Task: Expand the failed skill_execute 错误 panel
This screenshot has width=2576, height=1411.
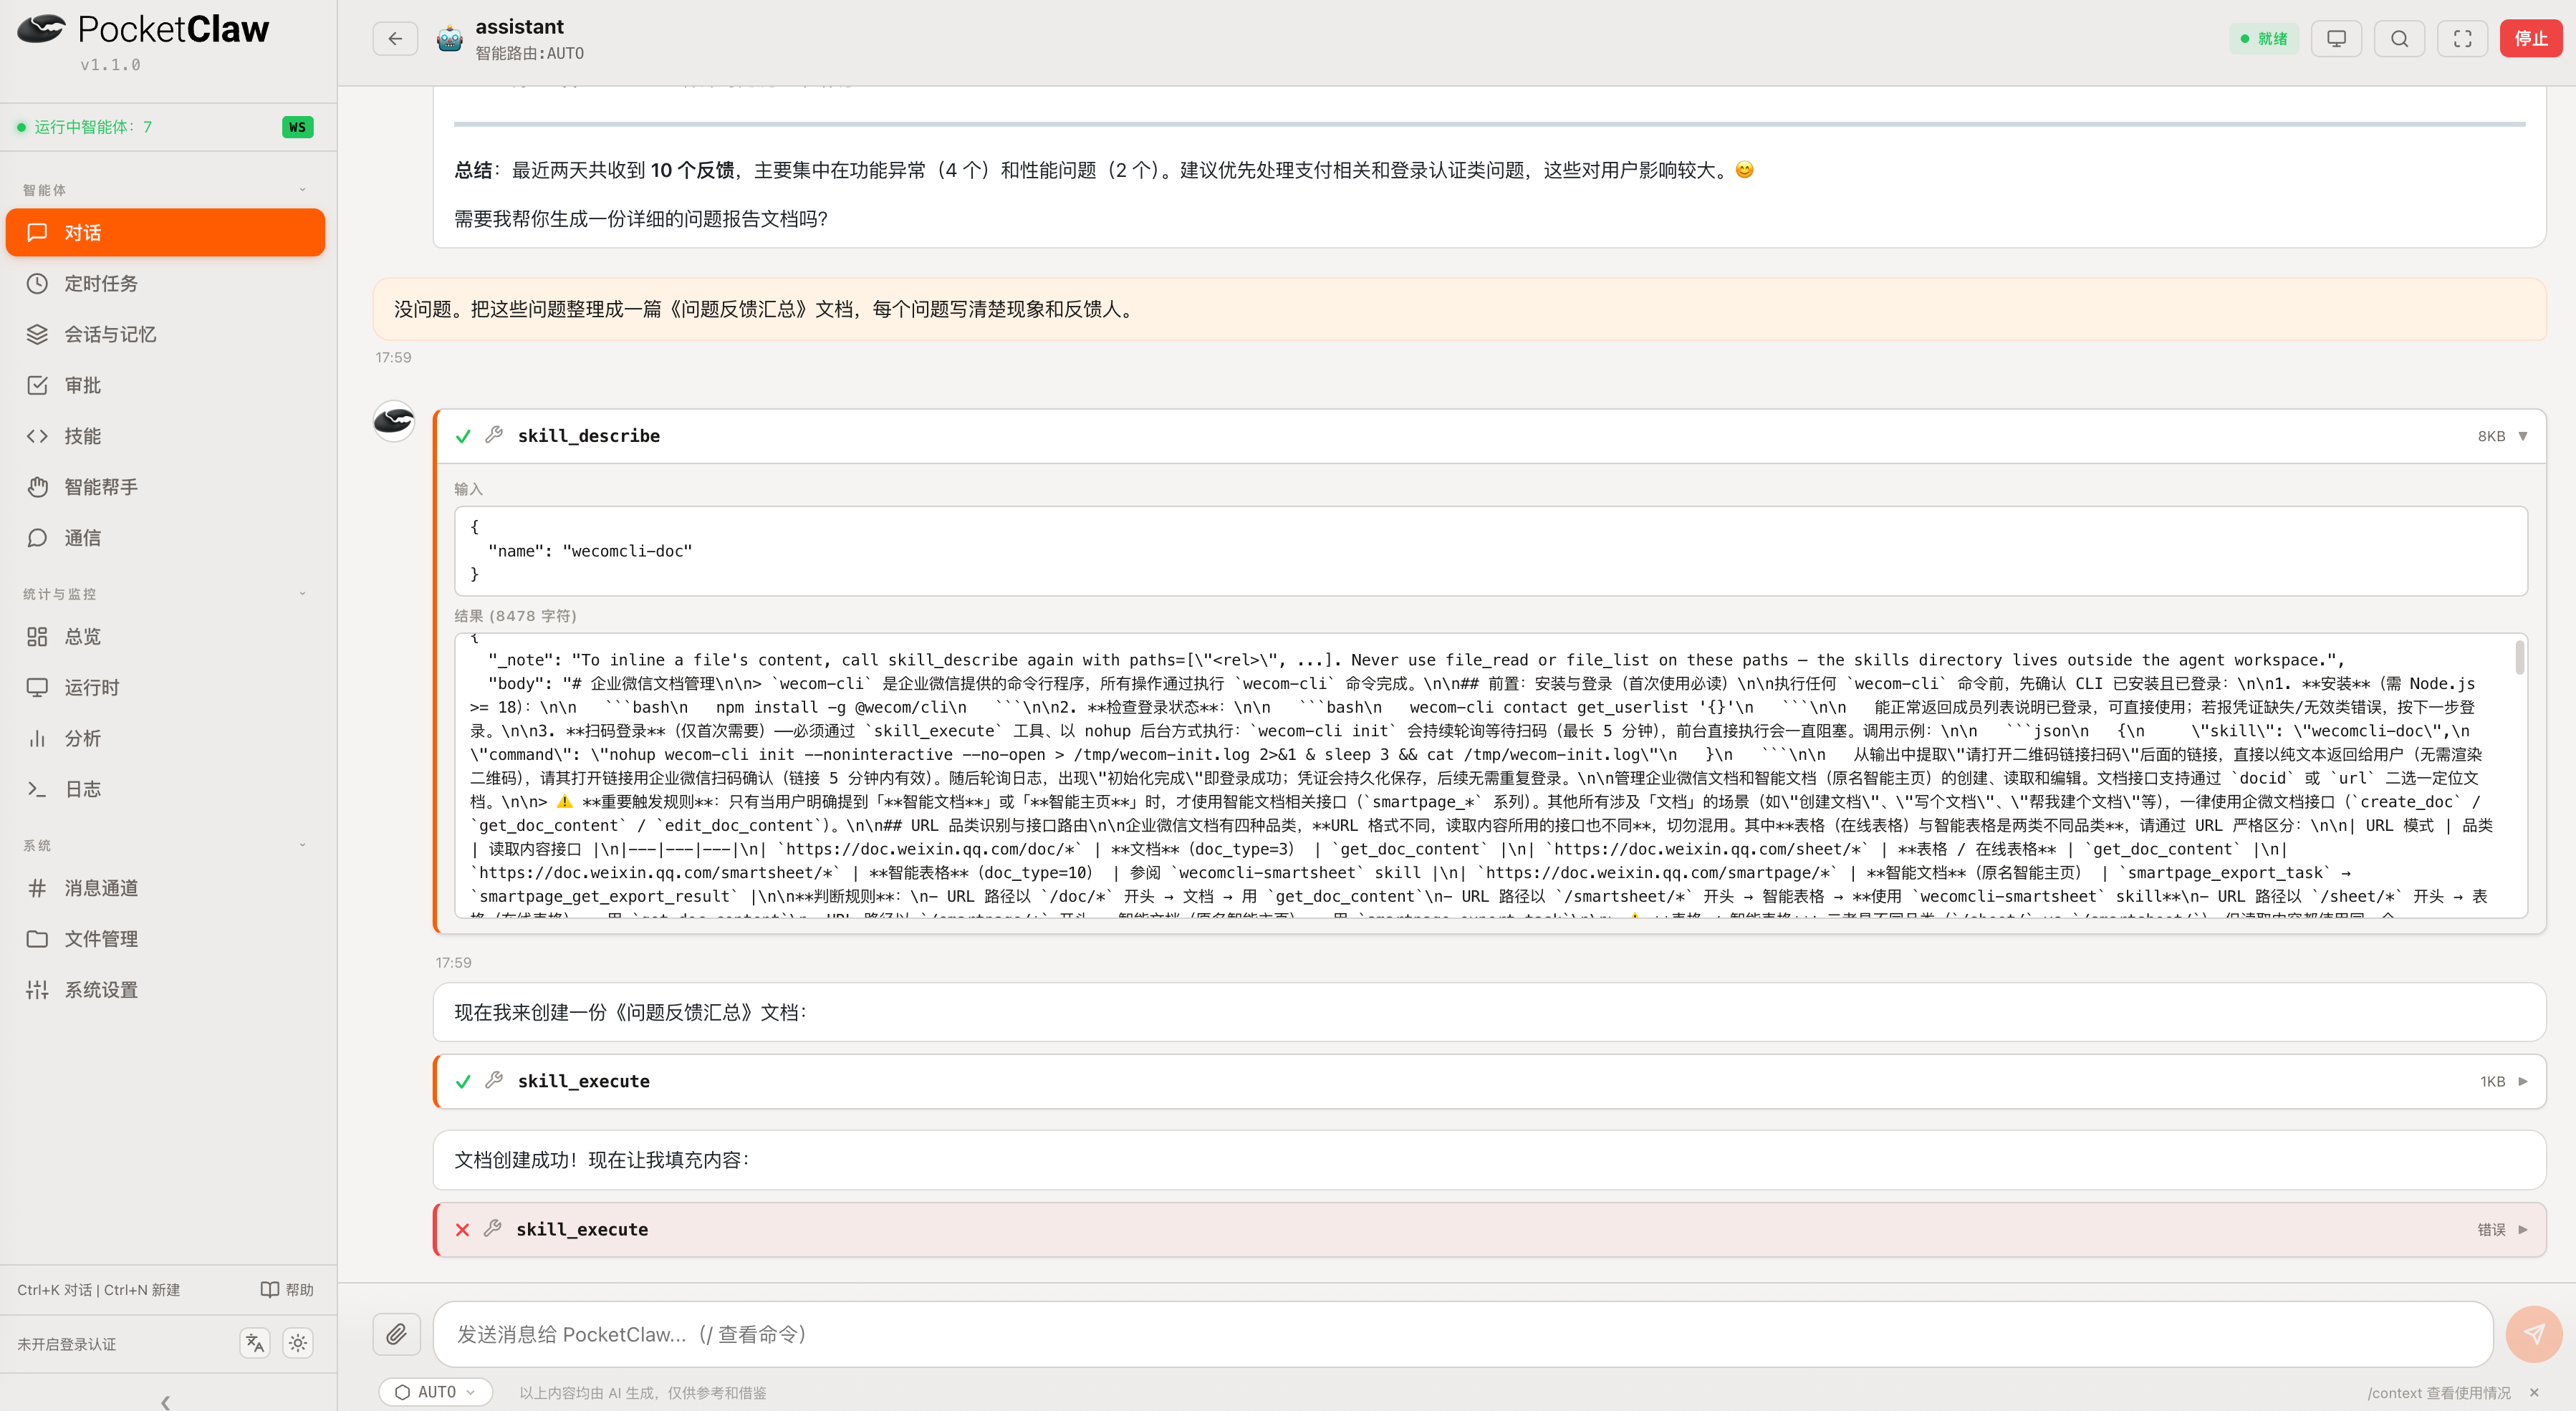Action: click(2522, 1229)
